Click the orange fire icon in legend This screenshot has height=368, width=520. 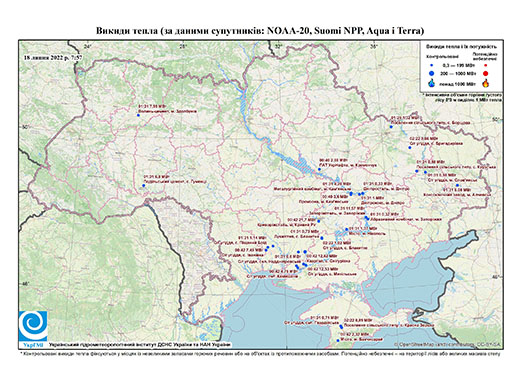click(486, 83)
